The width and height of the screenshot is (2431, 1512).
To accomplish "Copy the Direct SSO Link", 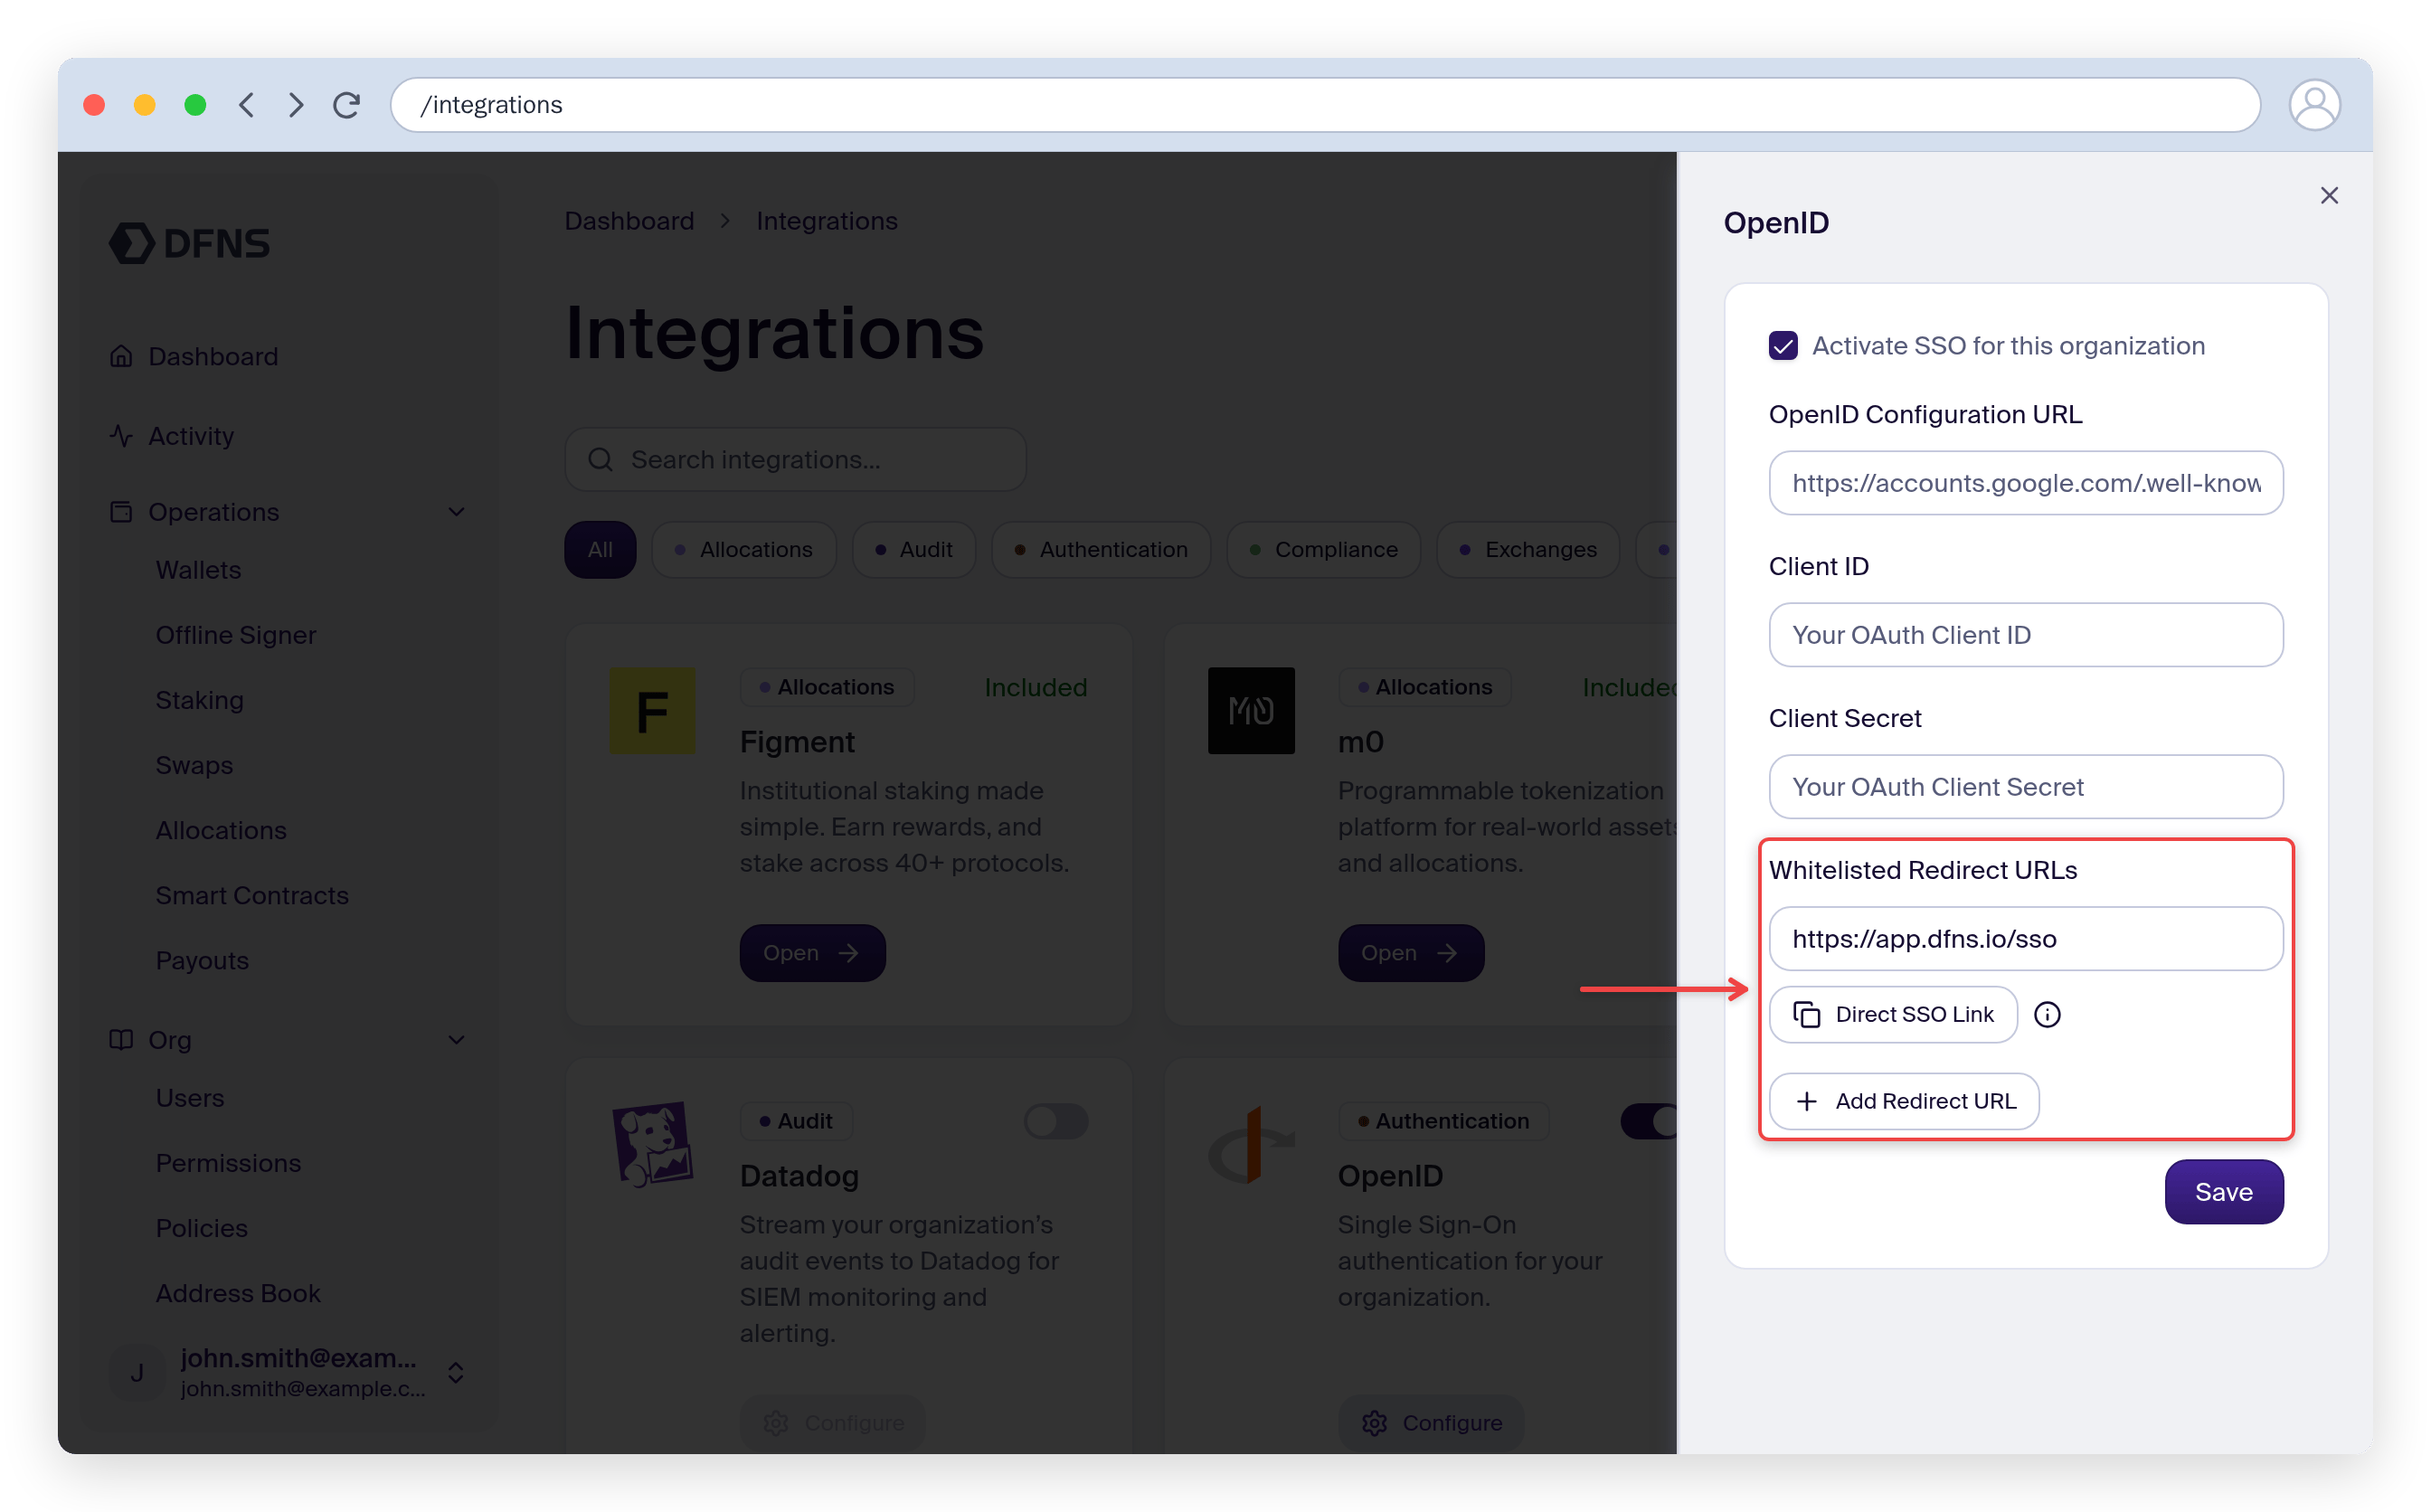I will coord(1892,1015).
